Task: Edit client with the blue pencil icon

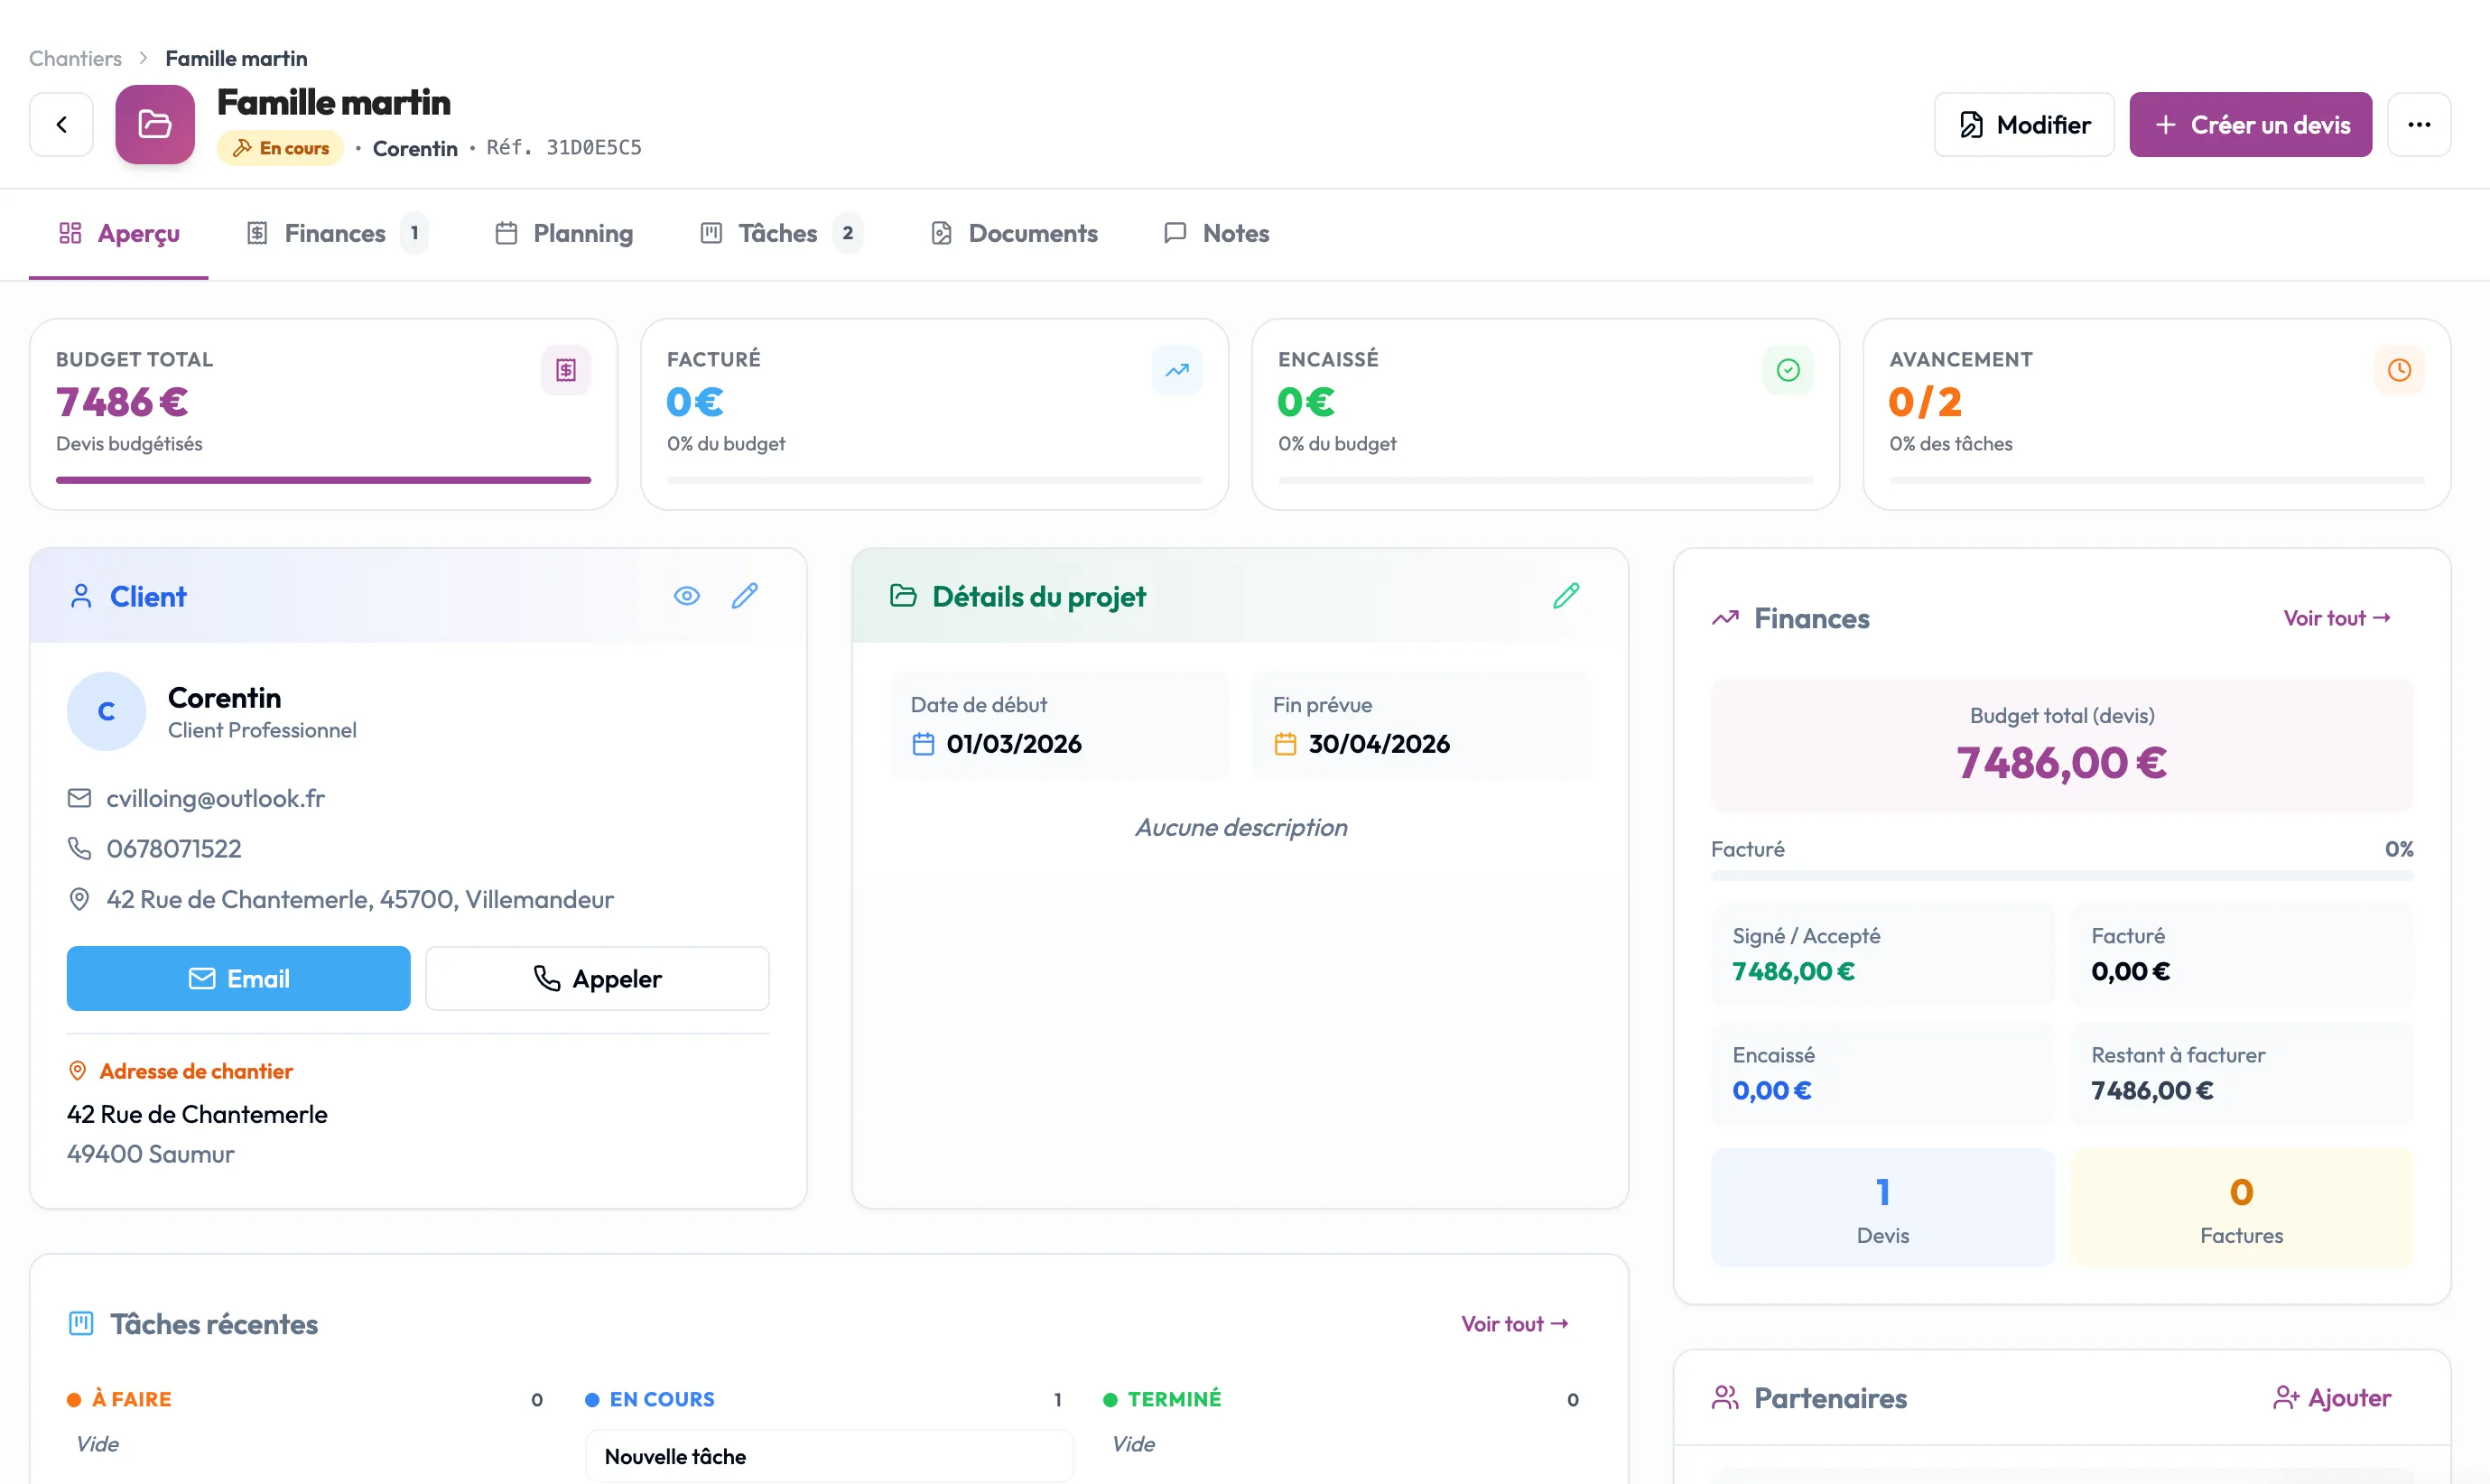Action: (x=745, y=596)
